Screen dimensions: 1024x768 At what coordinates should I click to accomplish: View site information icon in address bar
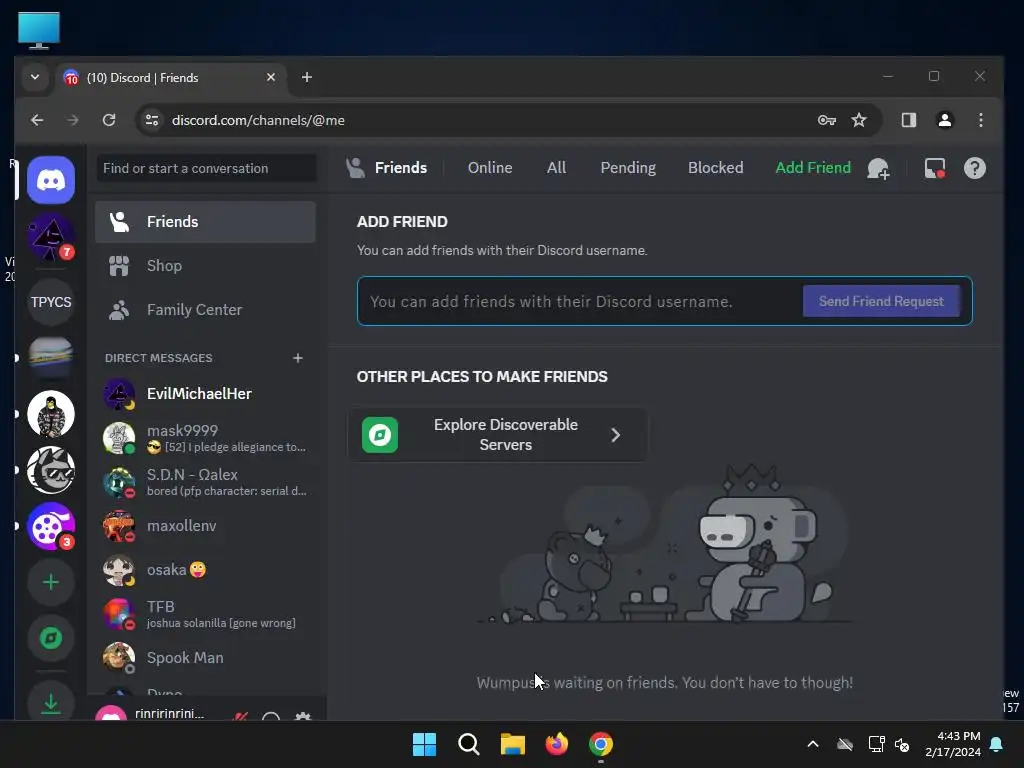coord(152,120)
